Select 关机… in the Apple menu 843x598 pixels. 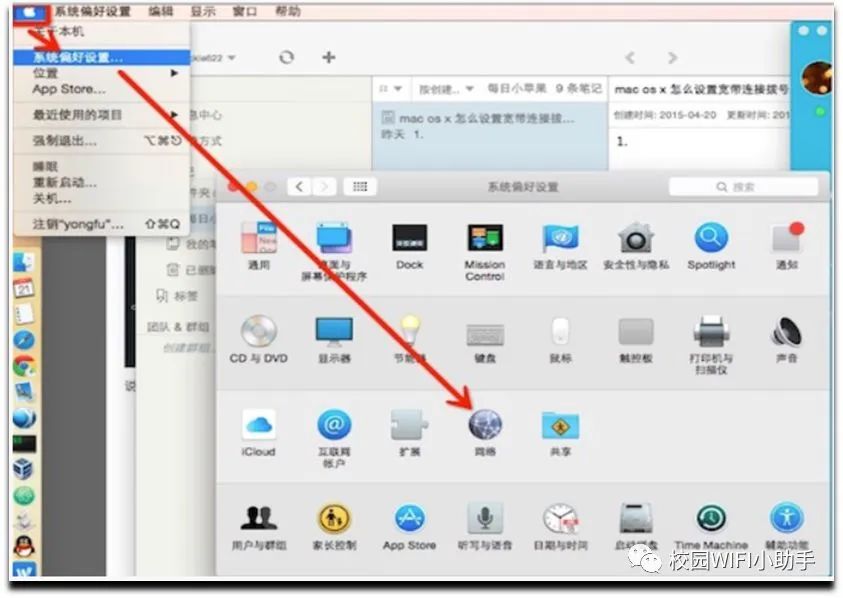click(x=102, y=198)
